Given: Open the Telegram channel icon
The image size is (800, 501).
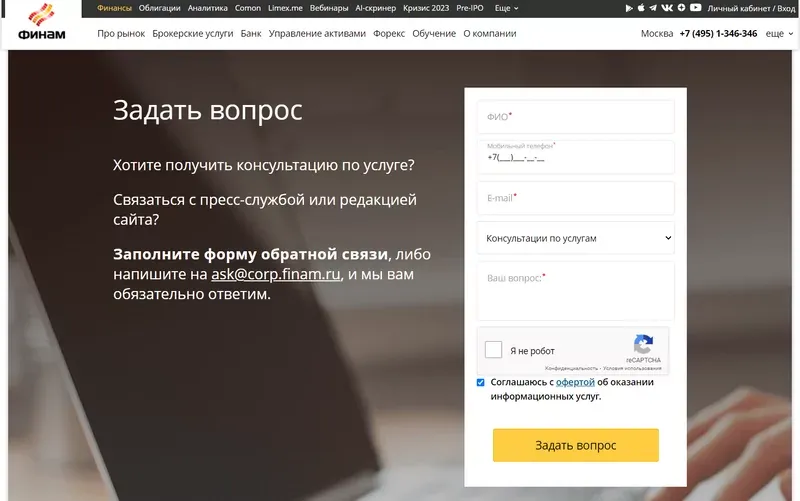Looking at the screenshot, I should click(x=653, y=8).
